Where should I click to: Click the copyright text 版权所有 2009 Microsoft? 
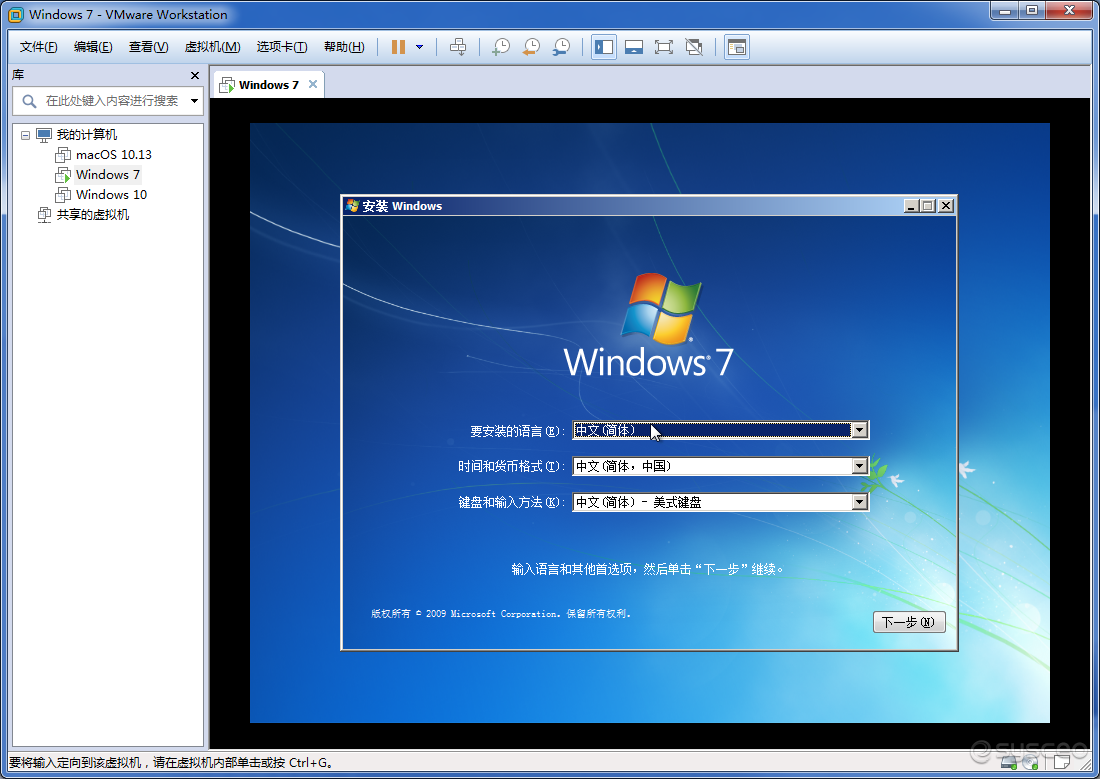[501, 613]
